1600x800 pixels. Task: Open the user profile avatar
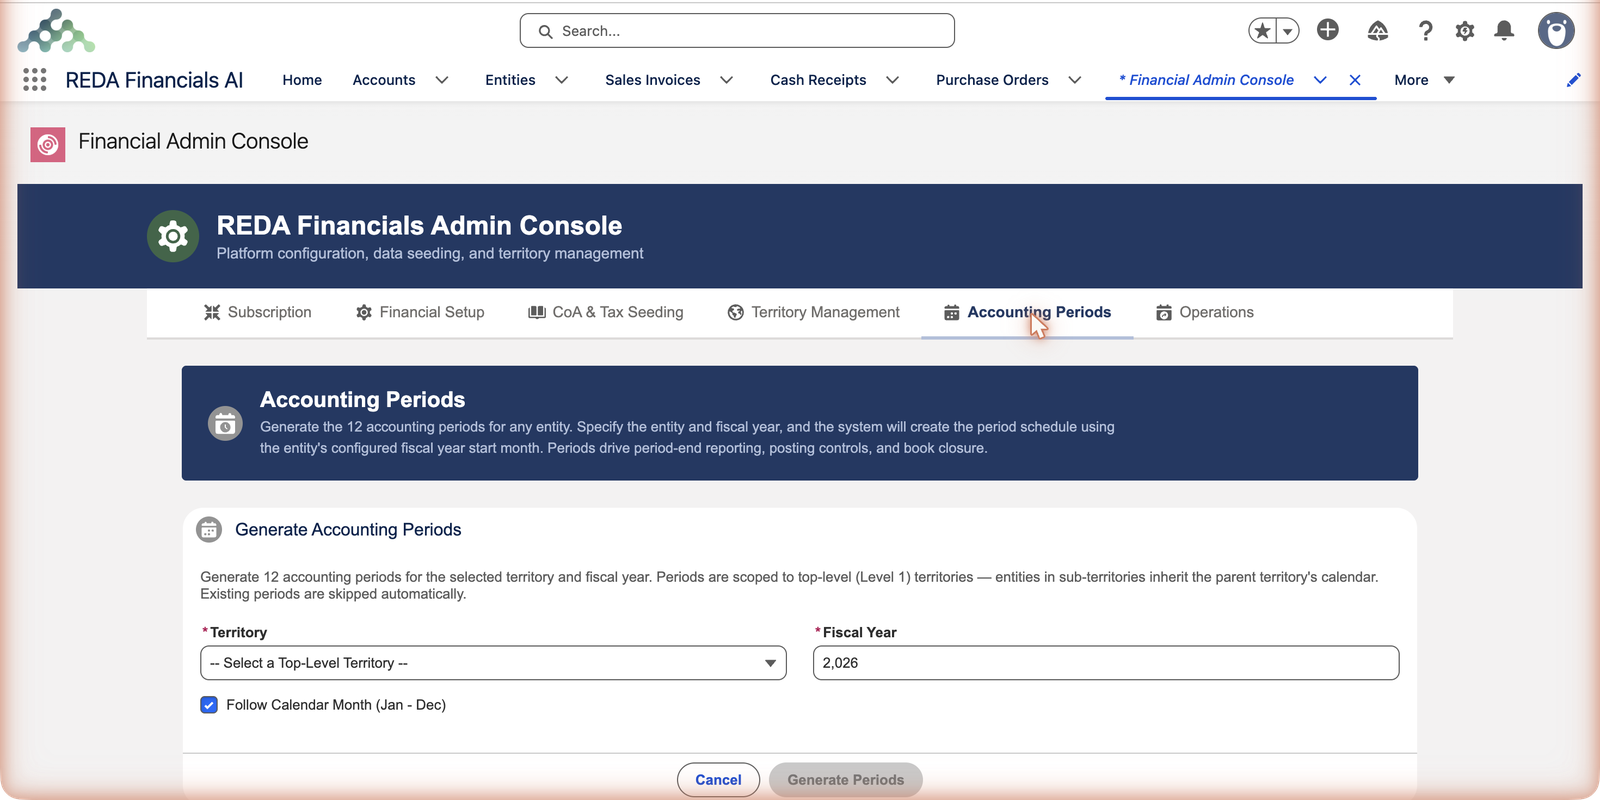tap(1556, 31)
